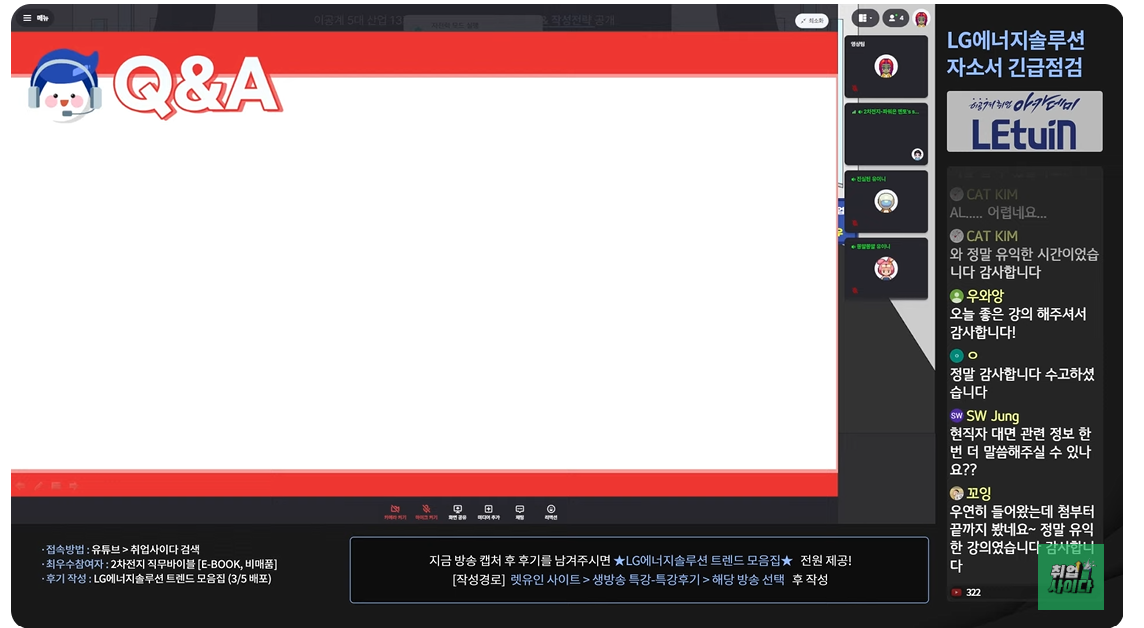Click the 최소화 minimize button
Screen dimensions: 1144x628
811,21
